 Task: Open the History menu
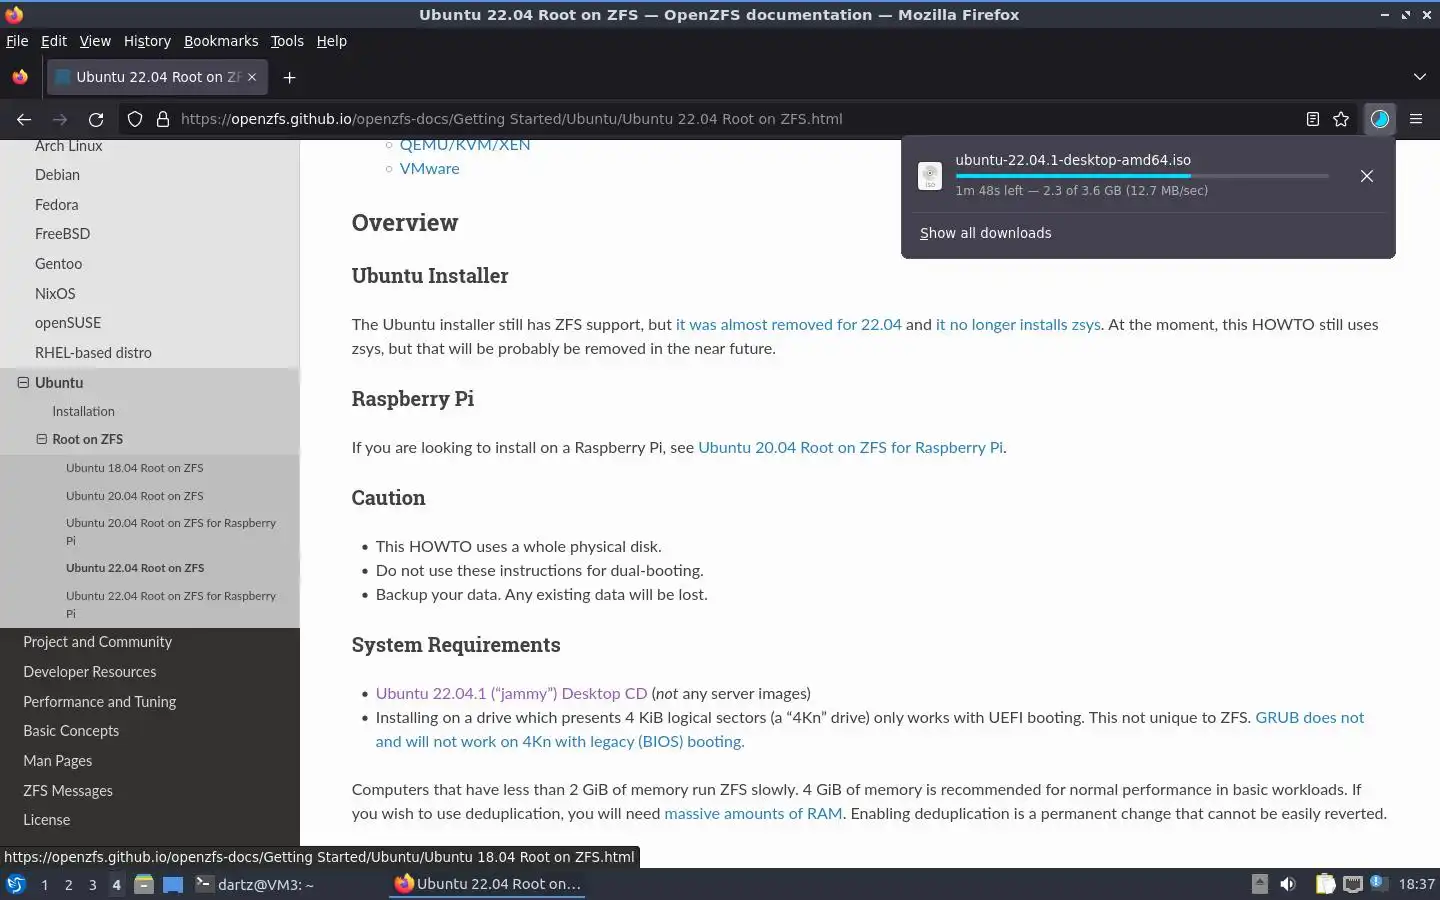pyautogui.click(x=147, y=41)
